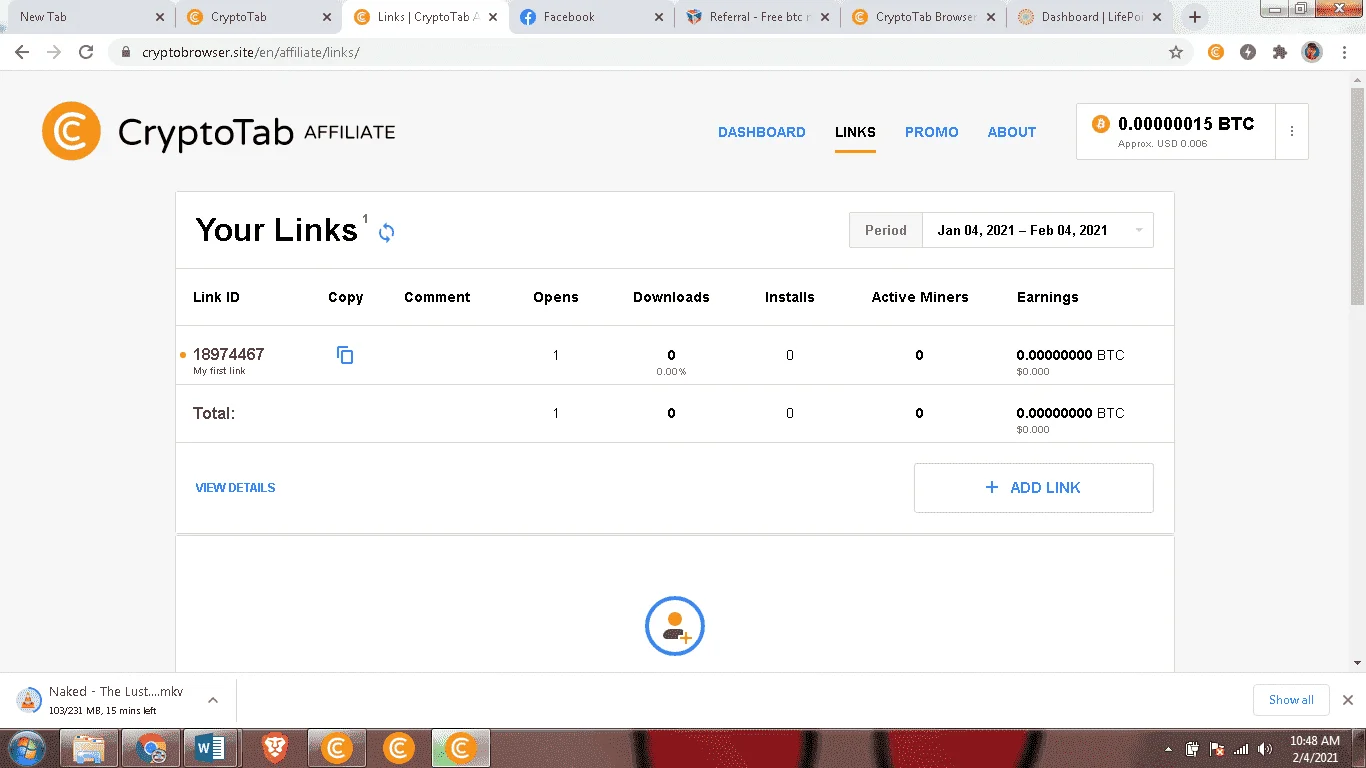
Task: Click the Earnings column header
Action: (1047, 297)
